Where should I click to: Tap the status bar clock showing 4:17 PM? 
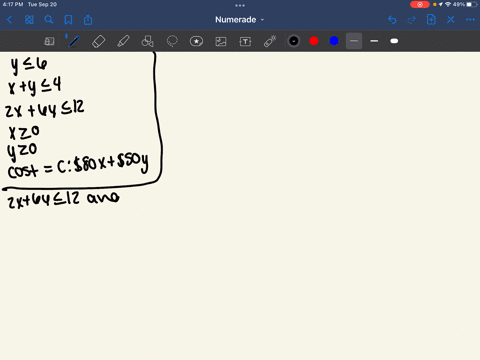pyautogui.click(x=13, y=4)
